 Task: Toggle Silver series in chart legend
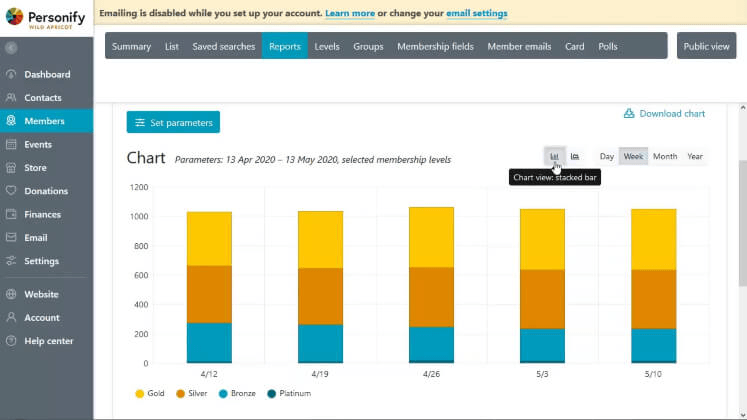[x=192, y=393]
